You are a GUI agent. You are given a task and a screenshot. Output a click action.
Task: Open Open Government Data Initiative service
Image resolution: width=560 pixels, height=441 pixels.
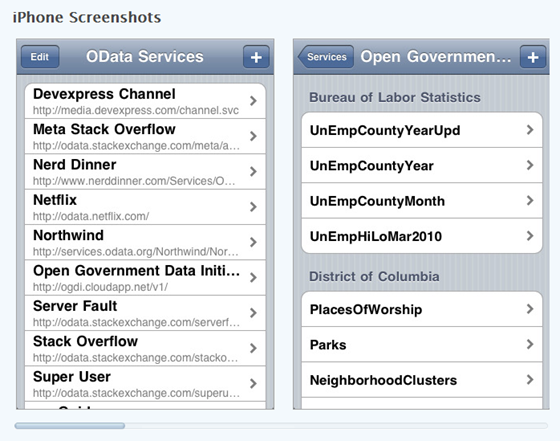145,278
